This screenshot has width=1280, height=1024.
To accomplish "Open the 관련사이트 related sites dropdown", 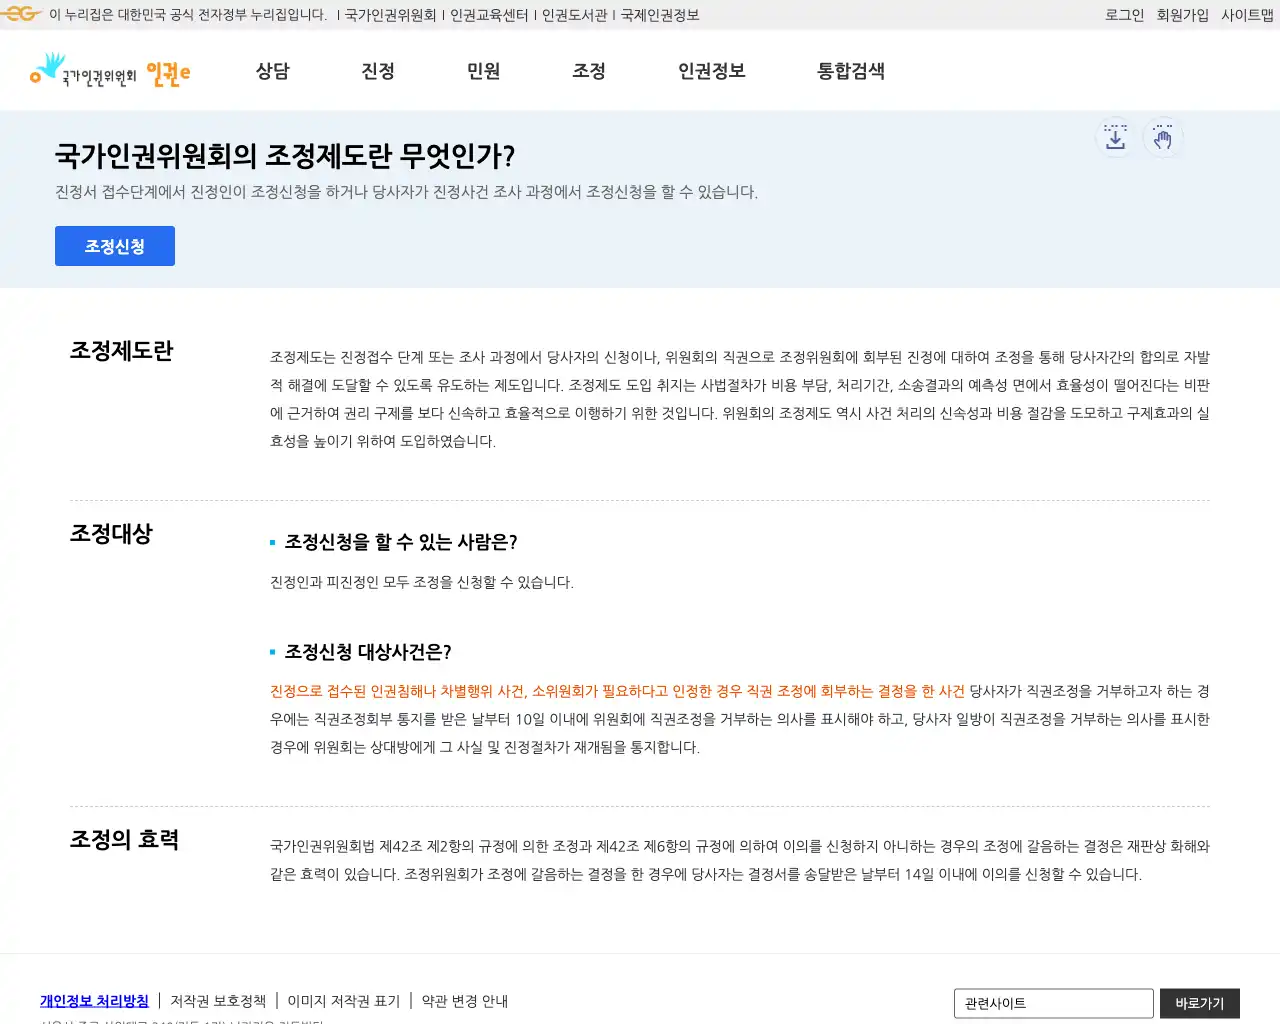I will click(1053, 1003).
